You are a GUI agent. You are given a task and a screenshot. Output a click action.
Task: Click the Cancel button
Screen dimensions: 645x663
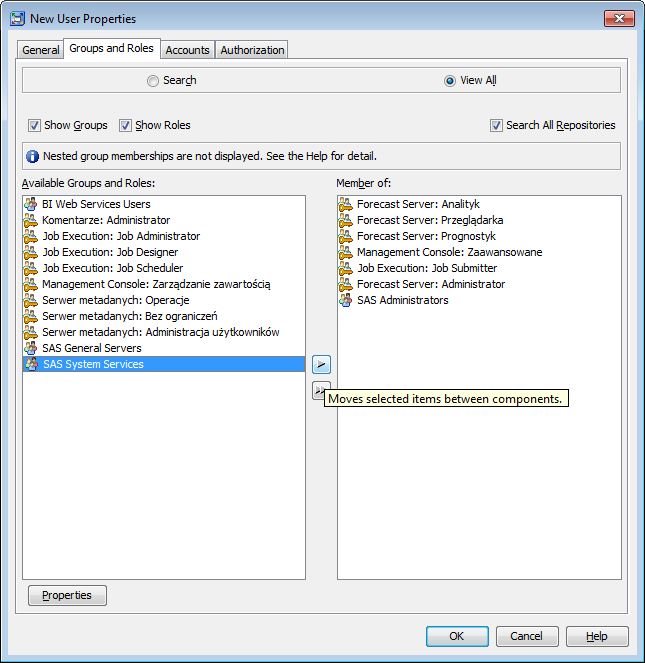pyautogui.click(x=527, y=636)
